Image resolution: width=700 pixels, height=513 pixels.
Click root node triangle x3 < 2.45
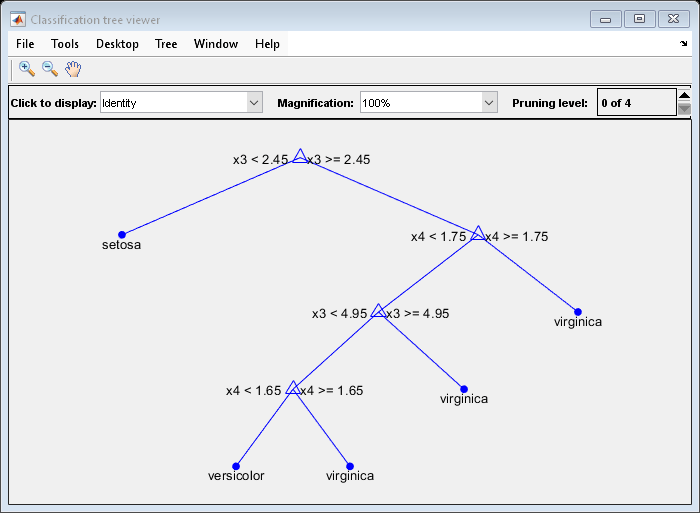coord(300,156)
